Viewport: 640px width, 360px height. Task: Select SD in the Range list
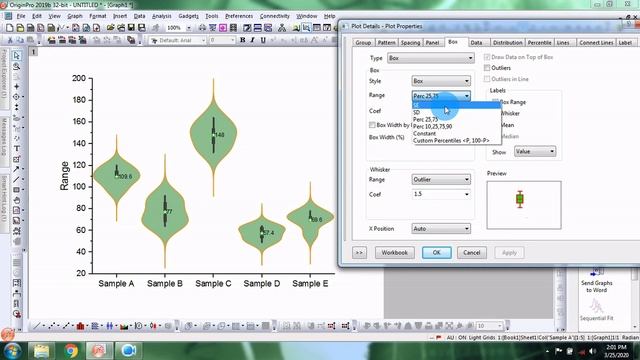(x=456, y=112)
